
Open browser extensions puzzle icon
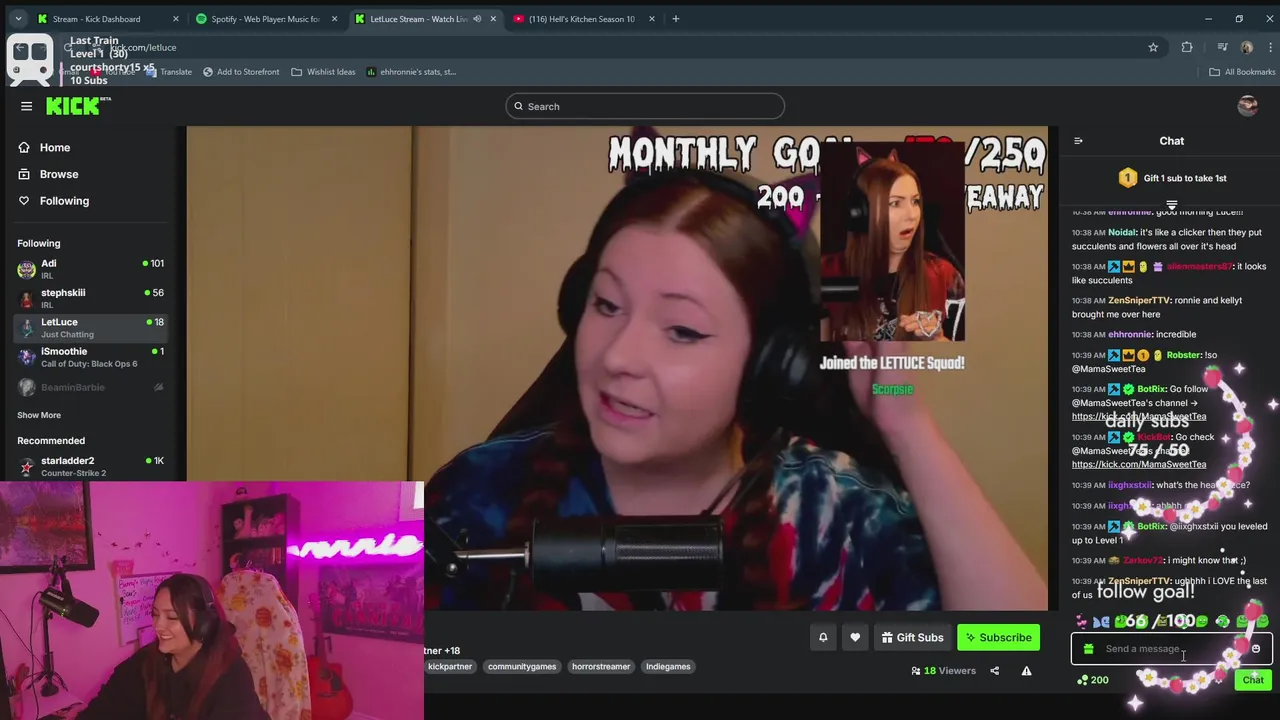click(1187, 47)
